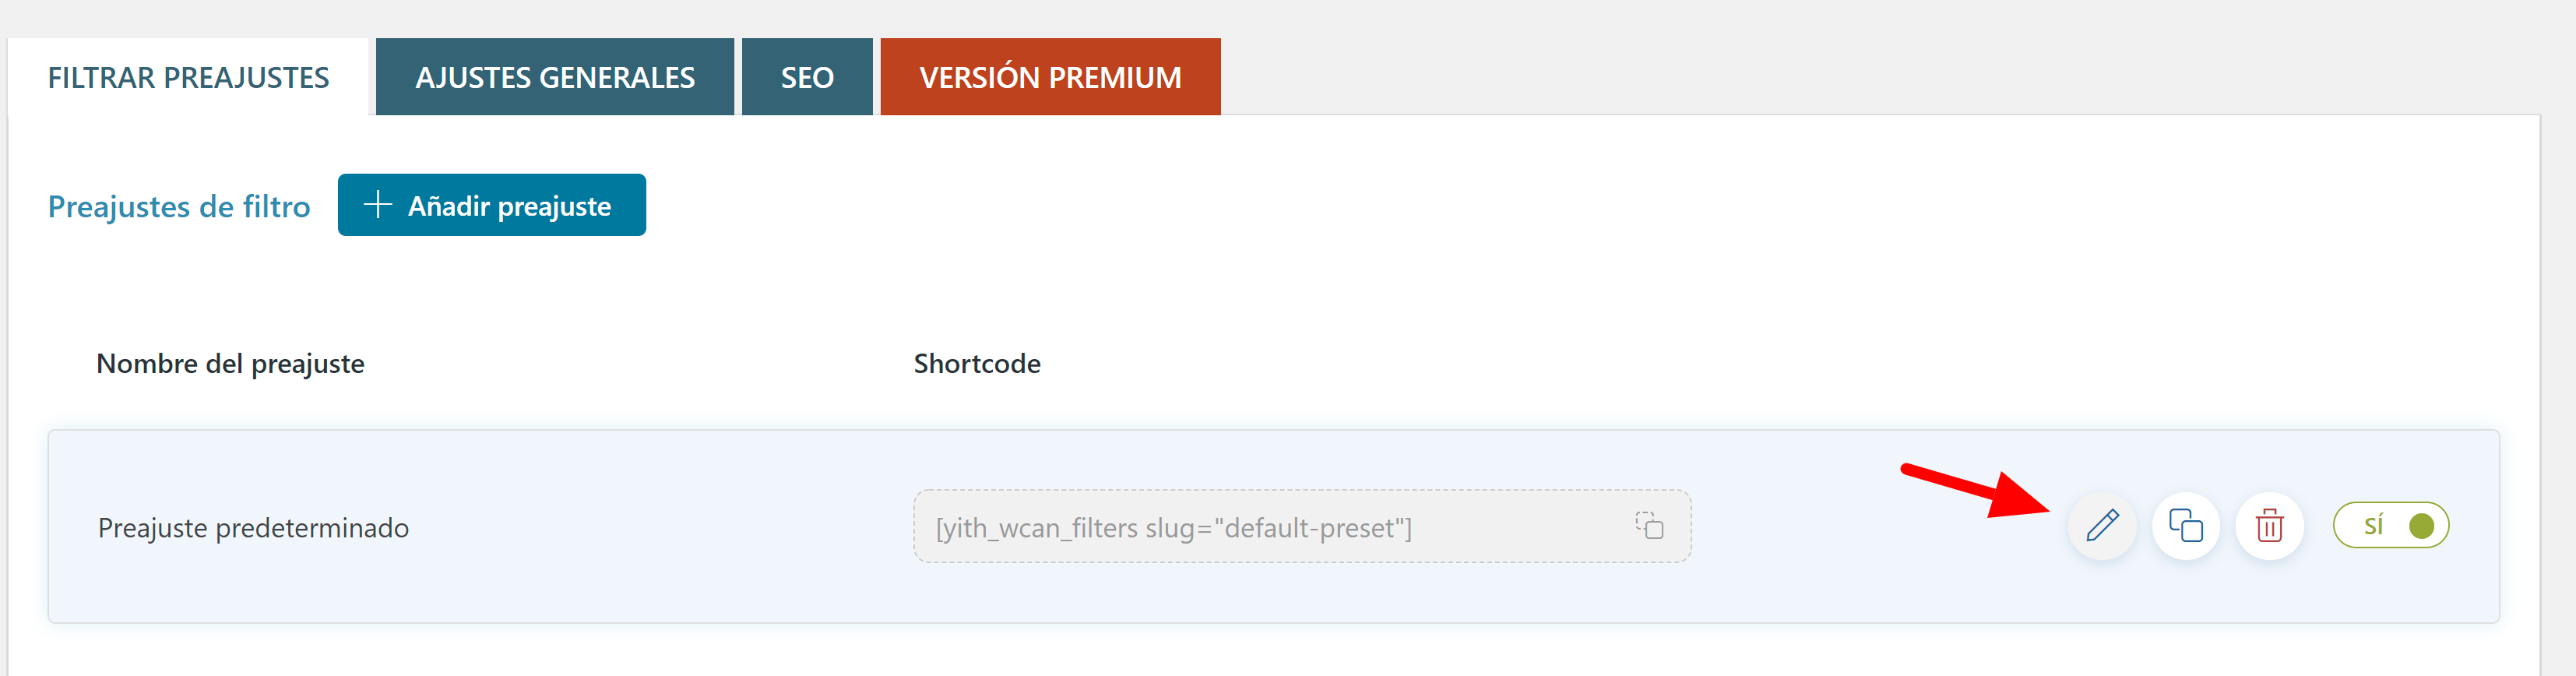2576x676 pixels.
Task: Add a new preset with Añadir preajuste
Action: coord(492,205)
